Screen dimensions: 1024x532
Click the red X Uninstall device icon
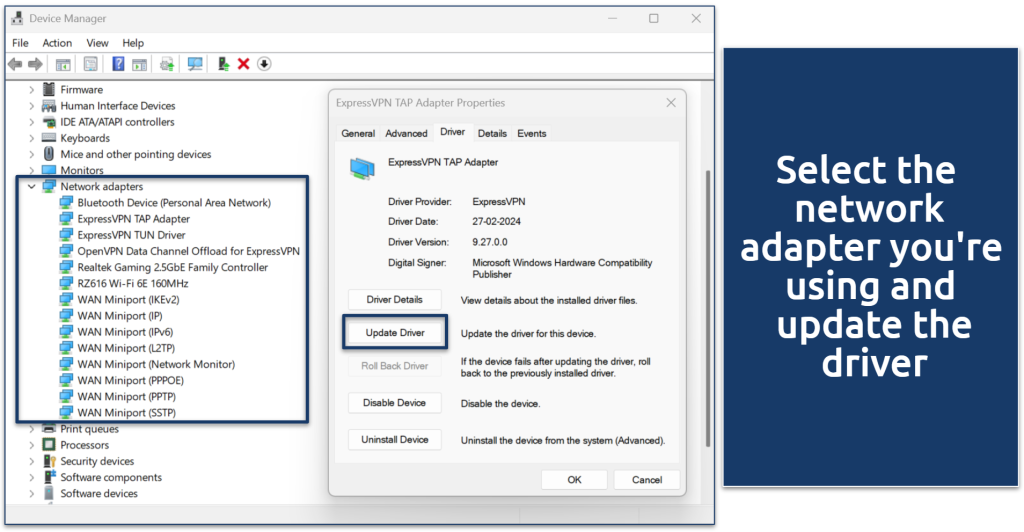pos(243,64)
